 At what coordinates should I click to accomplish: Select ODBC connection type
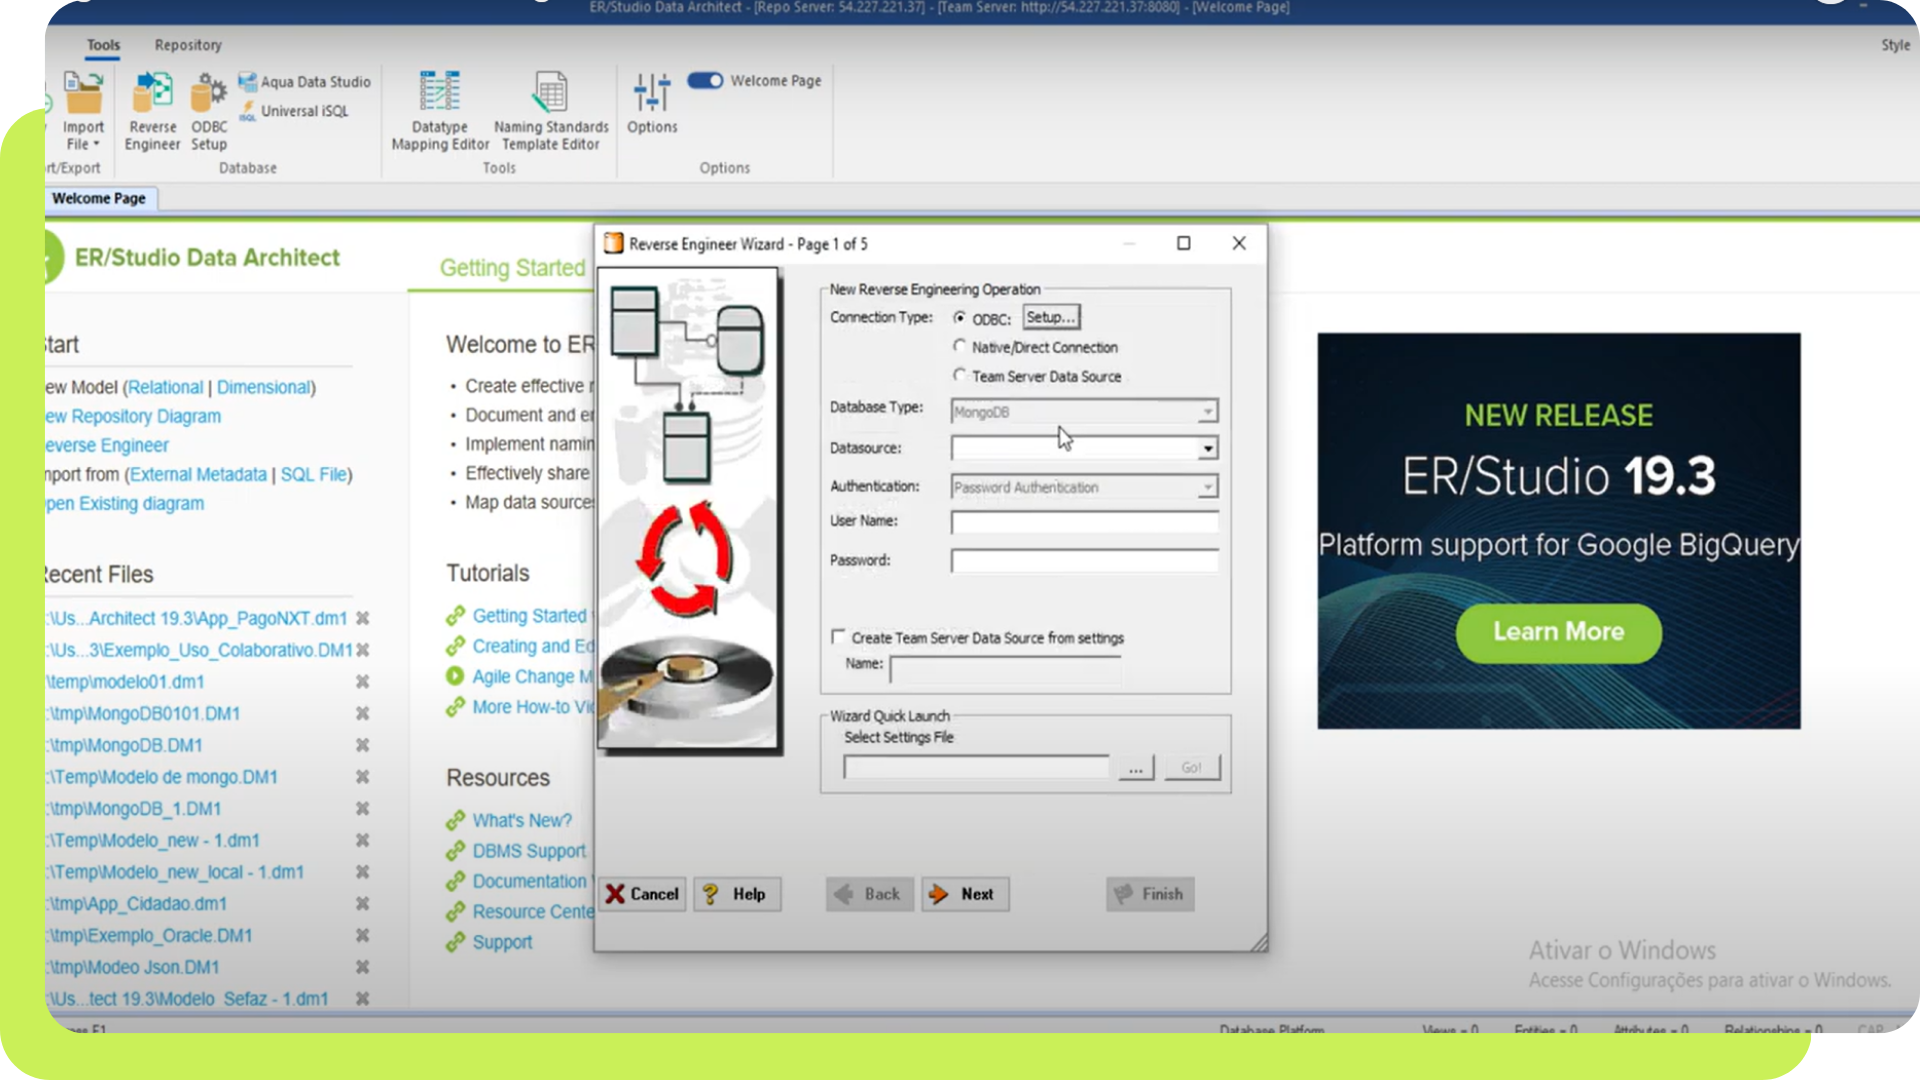click(960, 318)
